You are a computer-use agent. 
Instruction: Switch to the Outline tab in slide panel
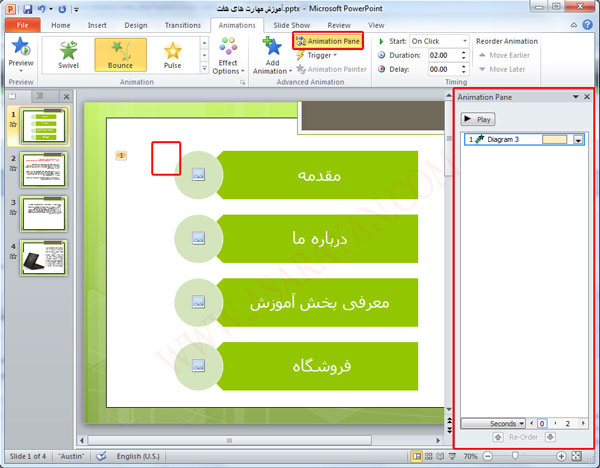click(x=39, y=96)
